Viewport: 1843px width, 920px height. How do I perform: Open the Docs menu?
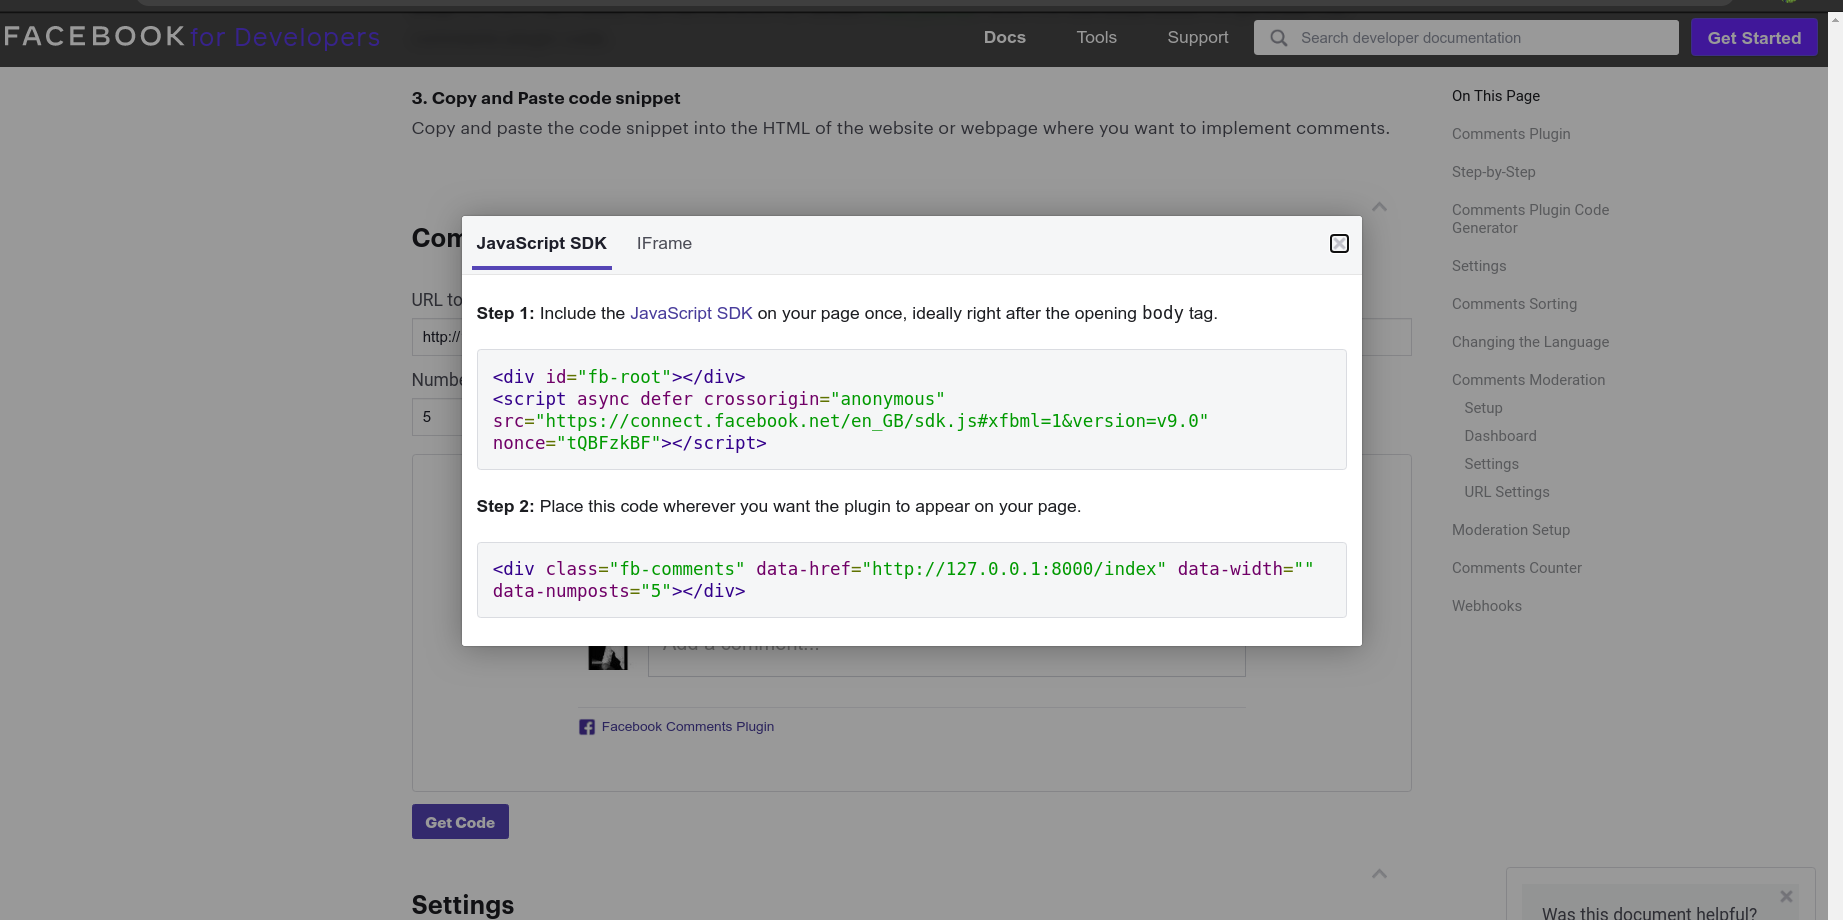[x=1004, y=38]
